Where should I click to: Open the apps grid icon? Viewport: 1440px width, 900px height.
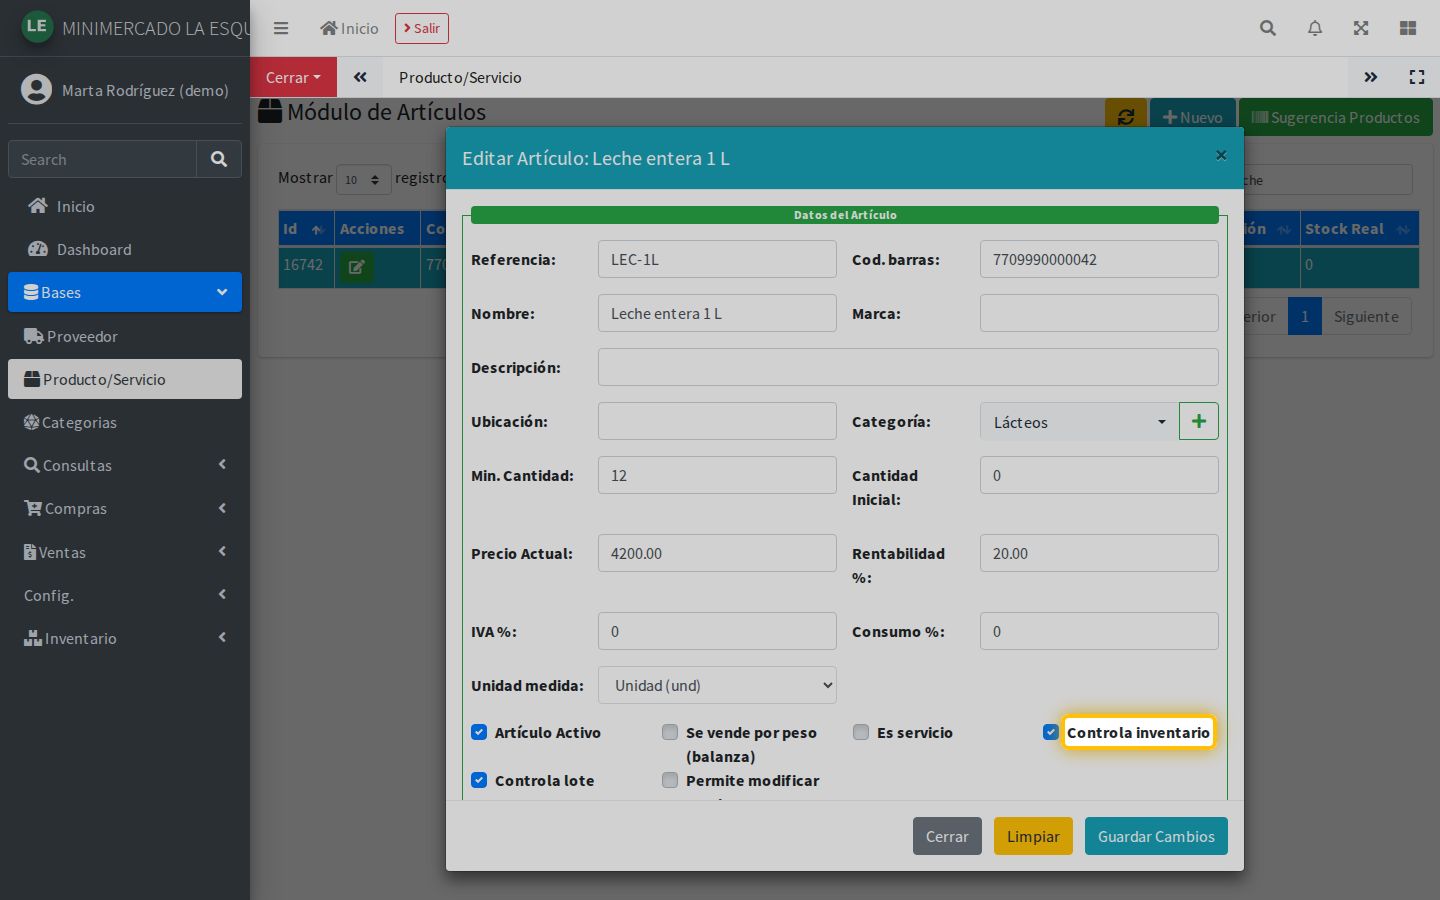[x=1408, y=28]
